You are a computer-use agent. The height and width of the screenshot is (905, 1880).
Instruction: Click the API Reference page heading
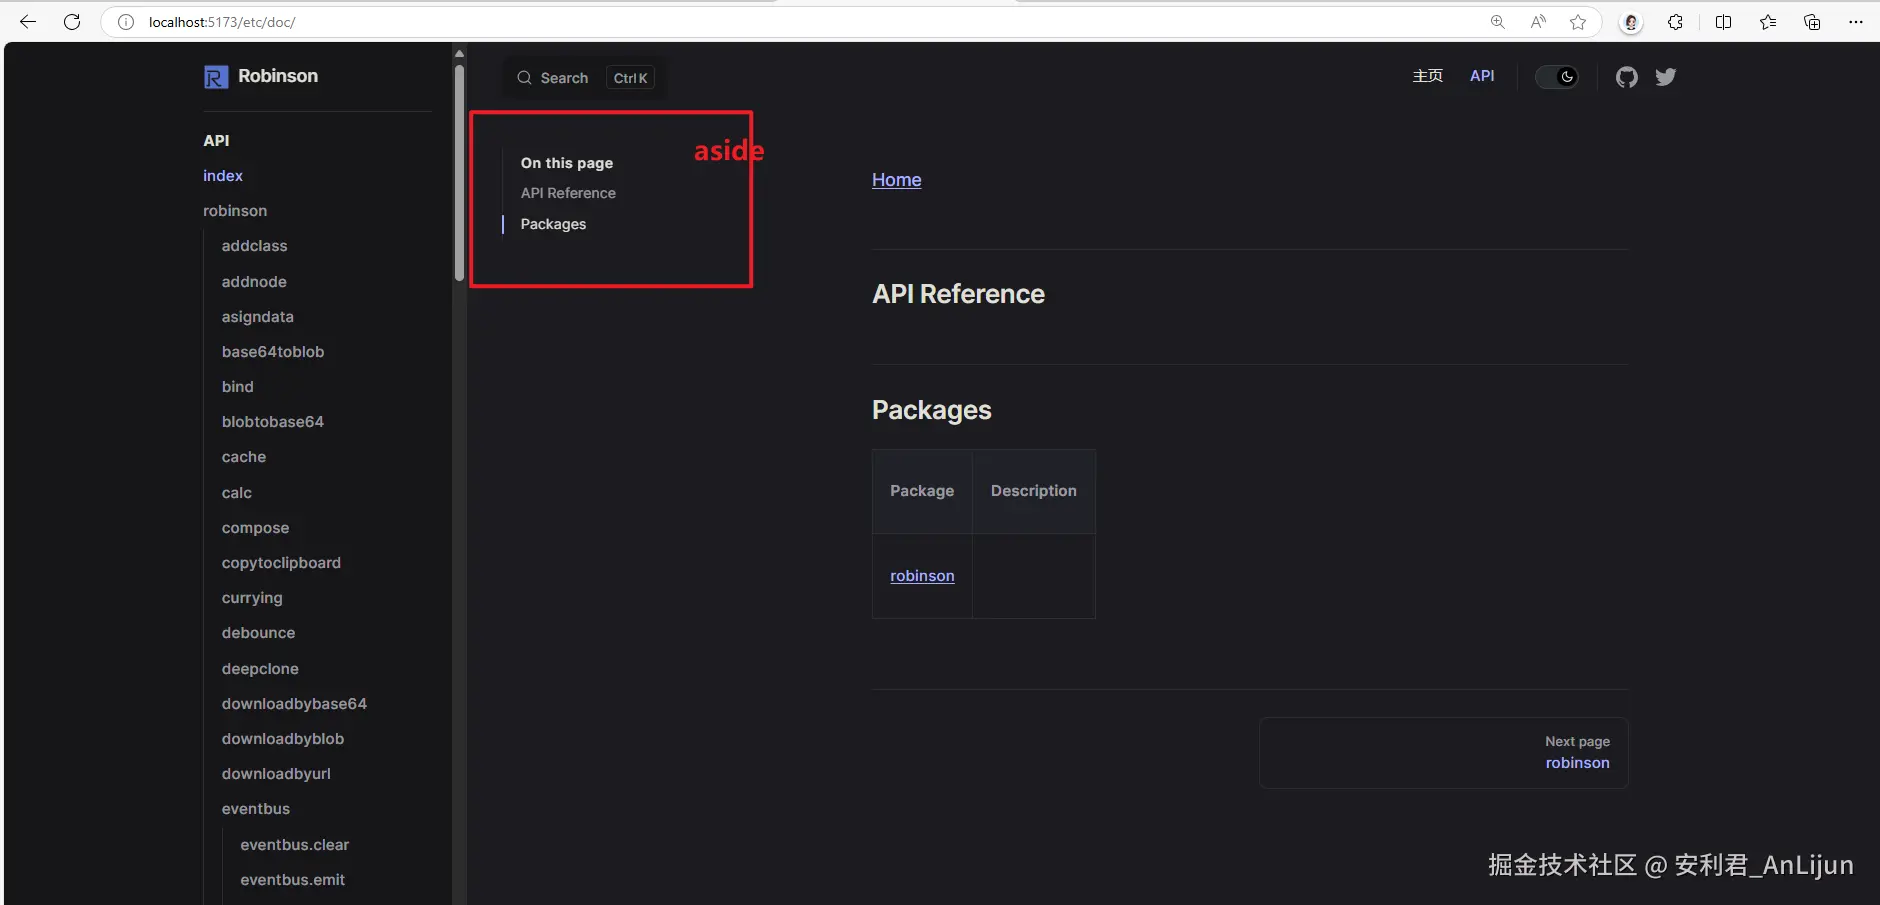click(958, 294)
